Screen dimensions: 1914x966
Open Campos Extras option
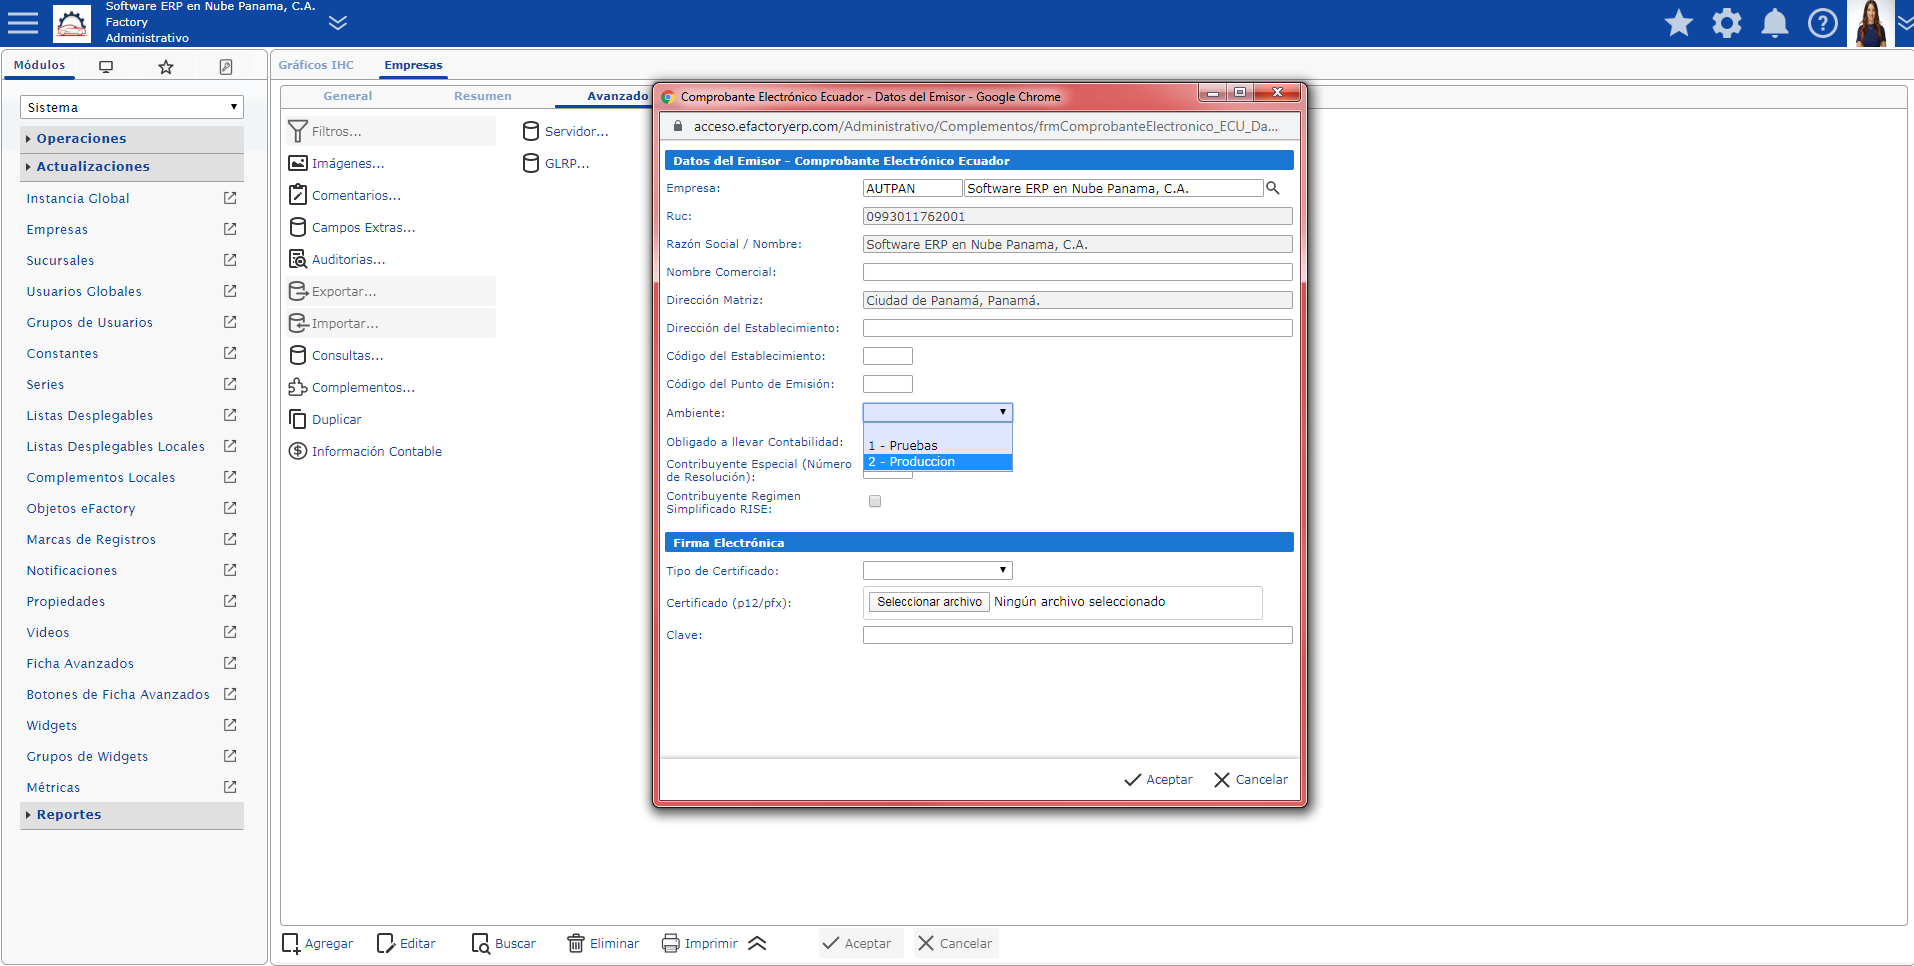point(352,227)
